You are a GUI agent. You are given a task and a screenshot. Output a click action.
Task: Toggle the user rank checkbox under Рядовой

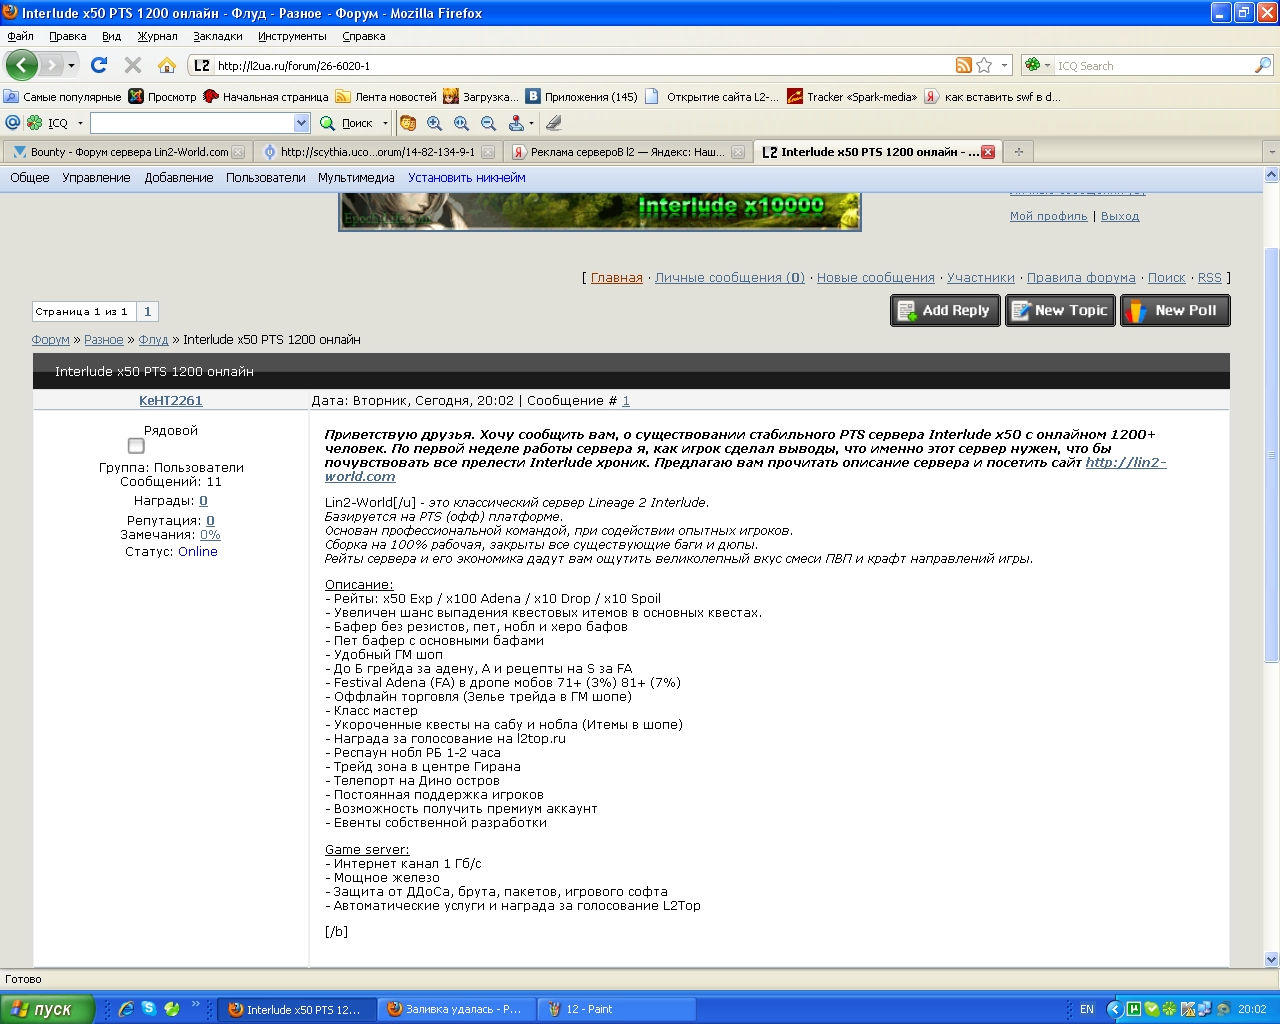(x=136, y=446)
